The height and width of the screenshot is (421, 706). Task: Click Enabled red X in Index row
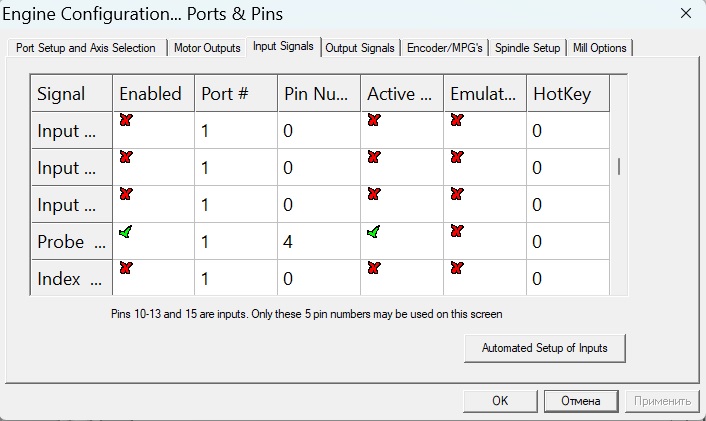coord(126,268)
